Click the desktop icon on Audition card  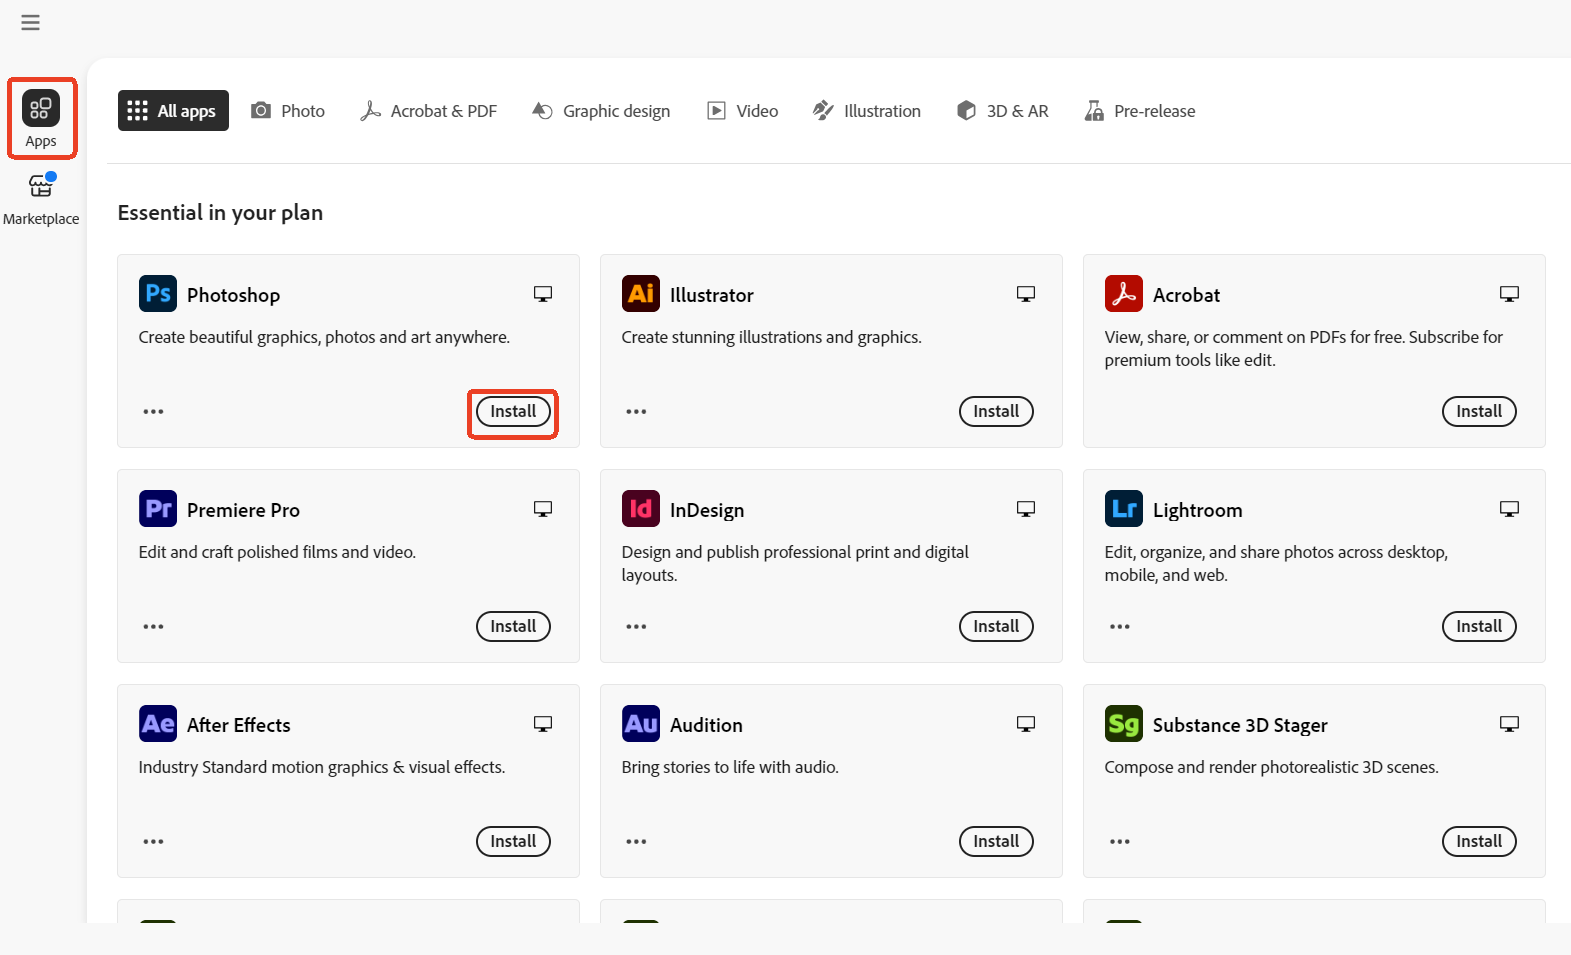pos(1026,724)
